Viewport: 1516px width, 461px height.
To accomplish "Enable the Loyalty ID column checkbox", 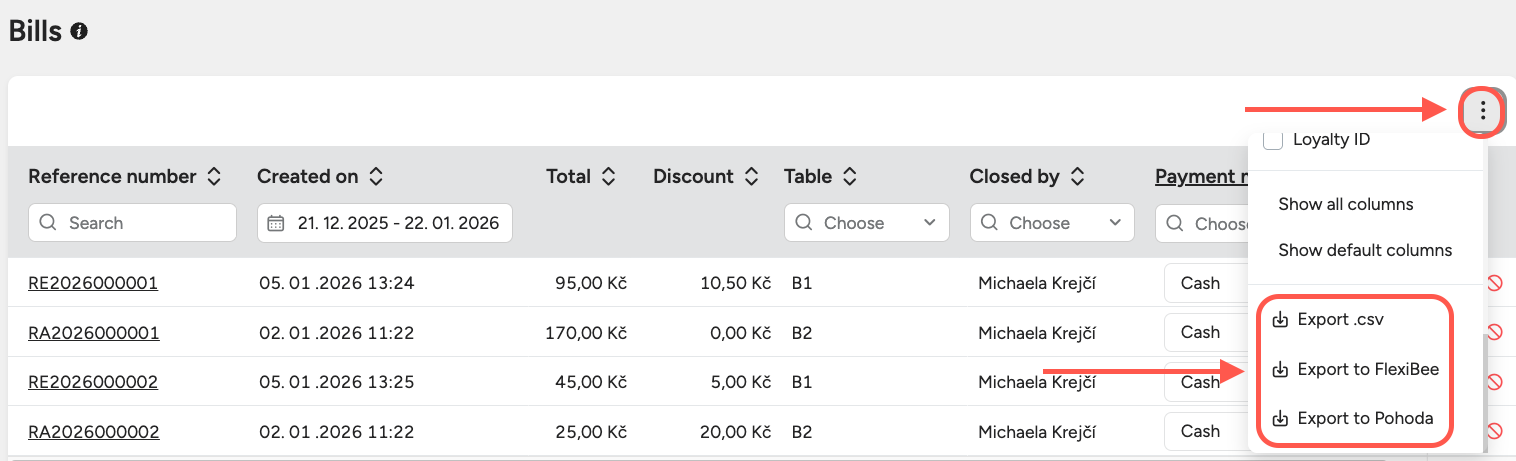I will point(1273,140).
